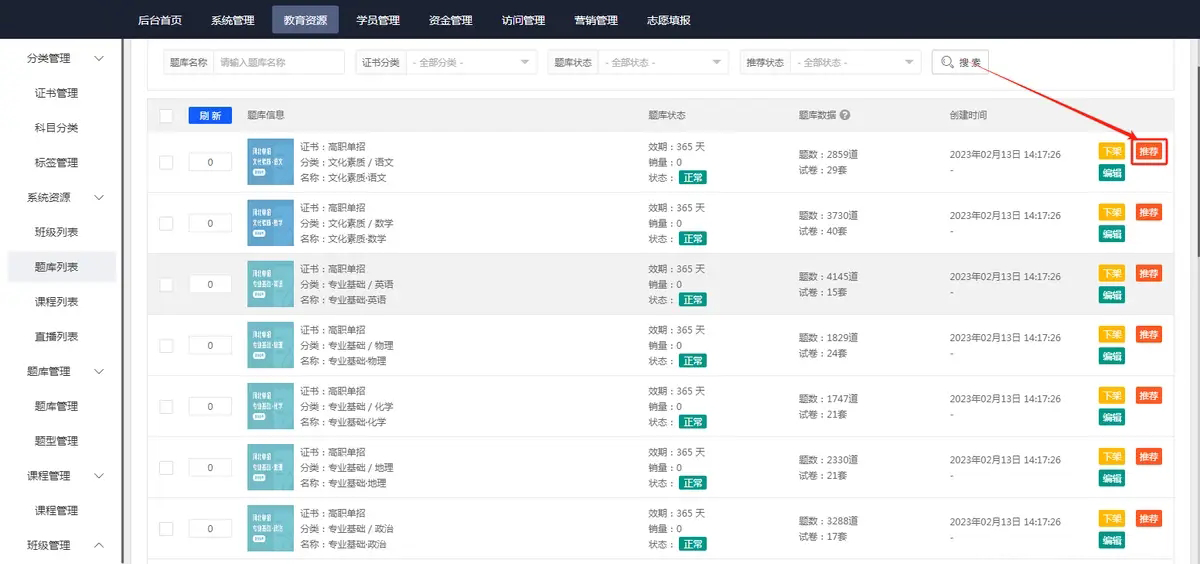Click 下架 for the 文化素质-数学 row
The height and width of the screenshot is (564, 1200).
tap(1111, 213)
